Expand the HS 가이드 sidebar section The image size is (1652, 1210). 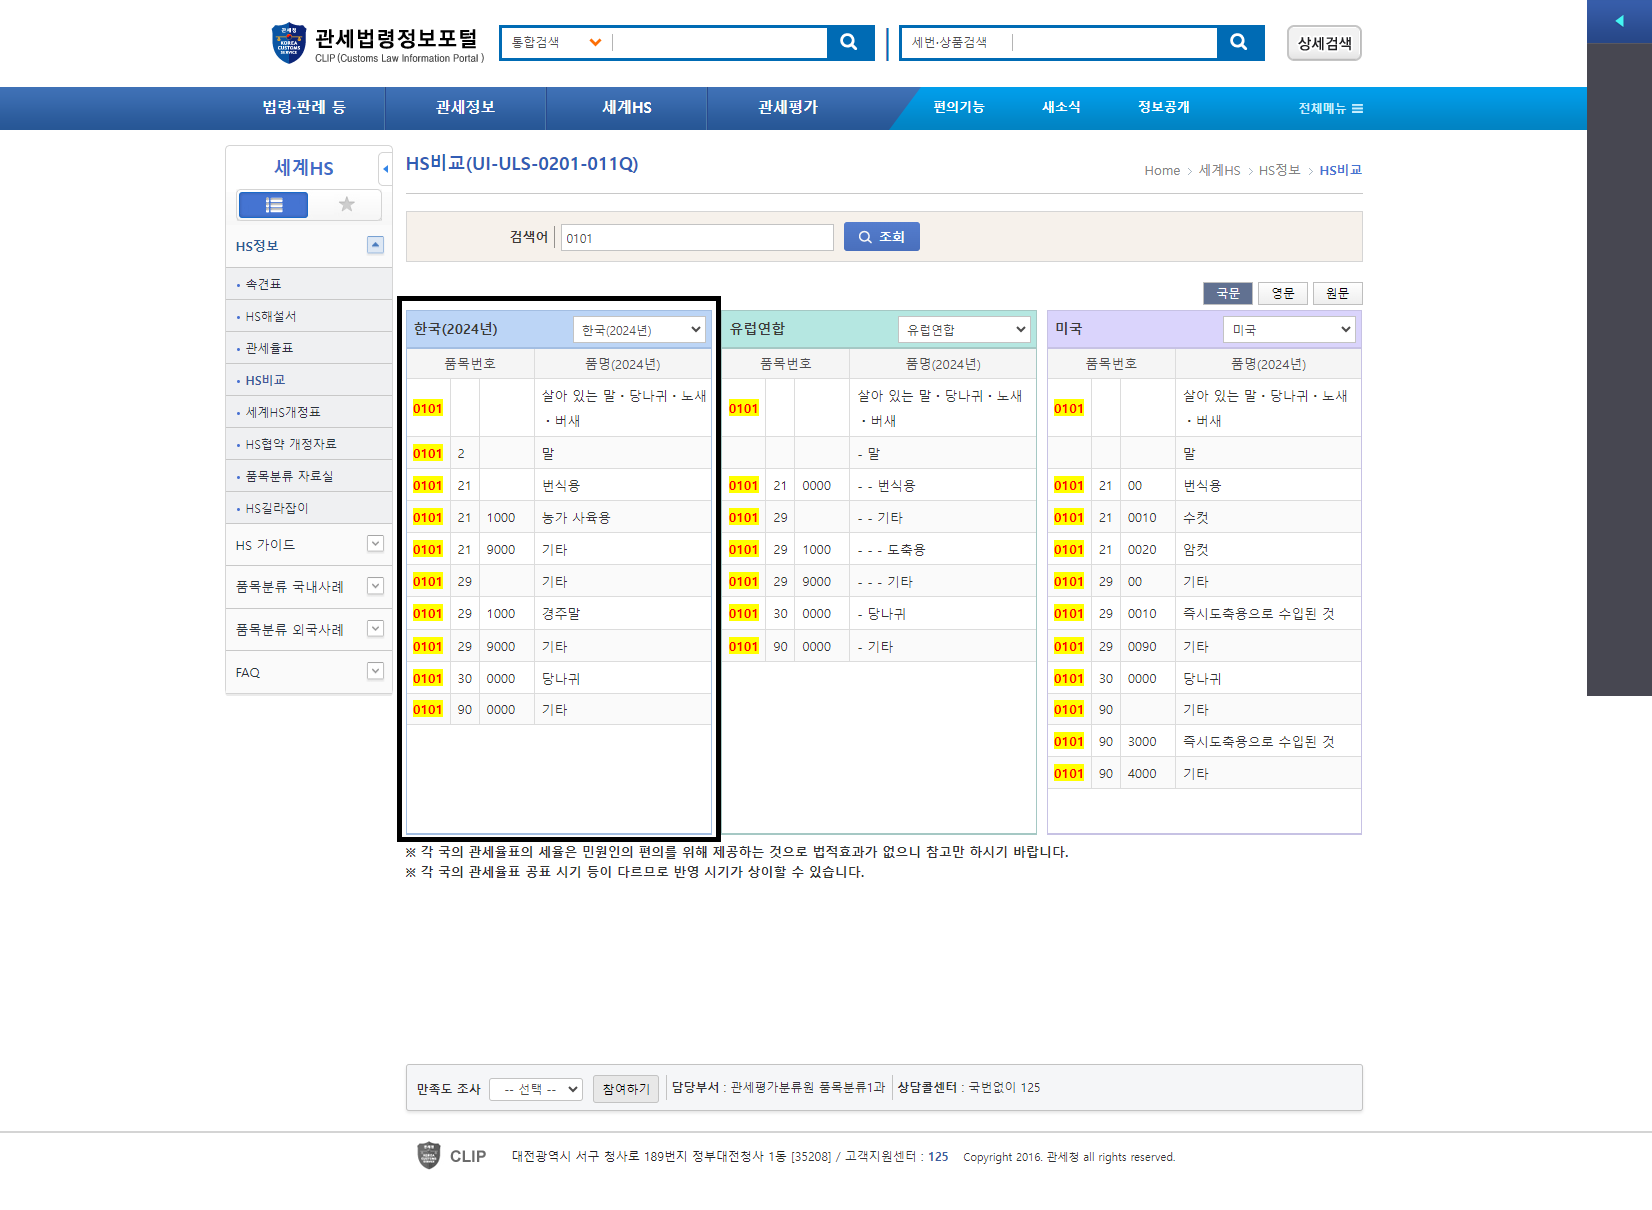click(375, 544)
